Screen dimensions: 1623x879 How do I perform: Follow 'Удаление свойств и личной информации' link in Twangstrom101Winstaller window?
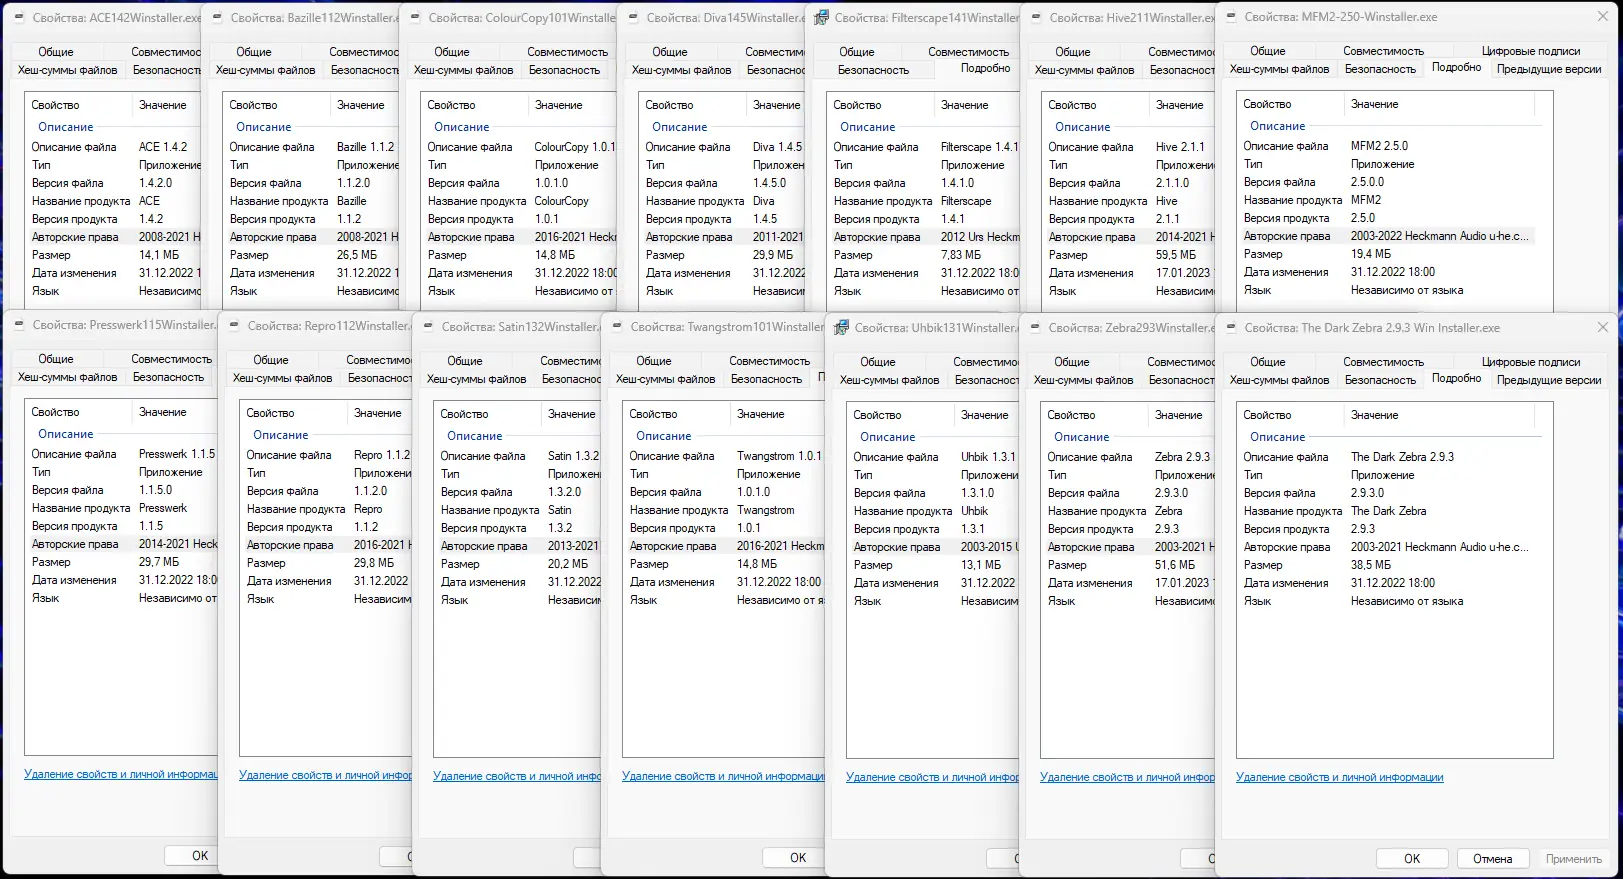[x=723, y=776]
